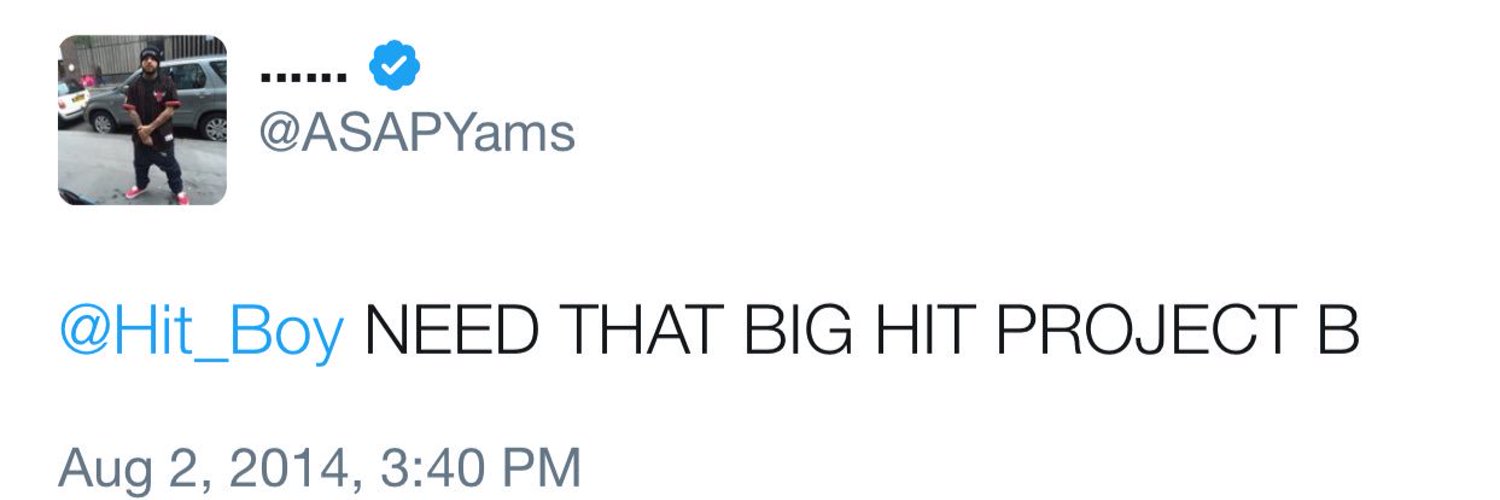Click the trailing letter B in tweet
This screenshot has width=1500, height=500.
(1339, 331)
